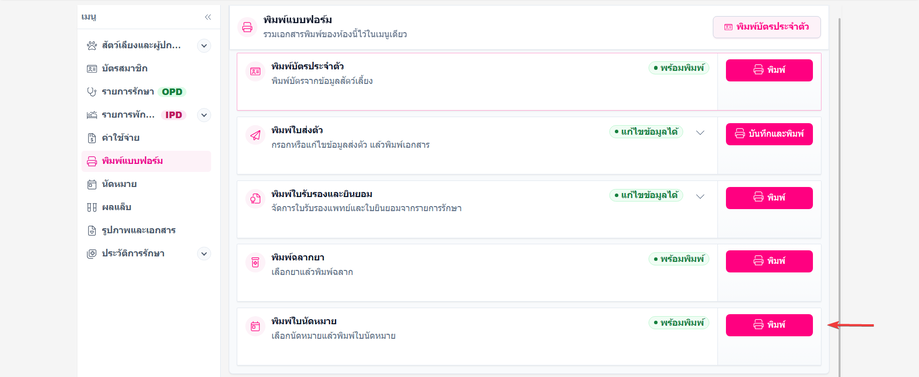Click the certificate icon of พิมพ์ใบรับรองและยินยอม
919x377 pixels.
(x=255, y=199)
